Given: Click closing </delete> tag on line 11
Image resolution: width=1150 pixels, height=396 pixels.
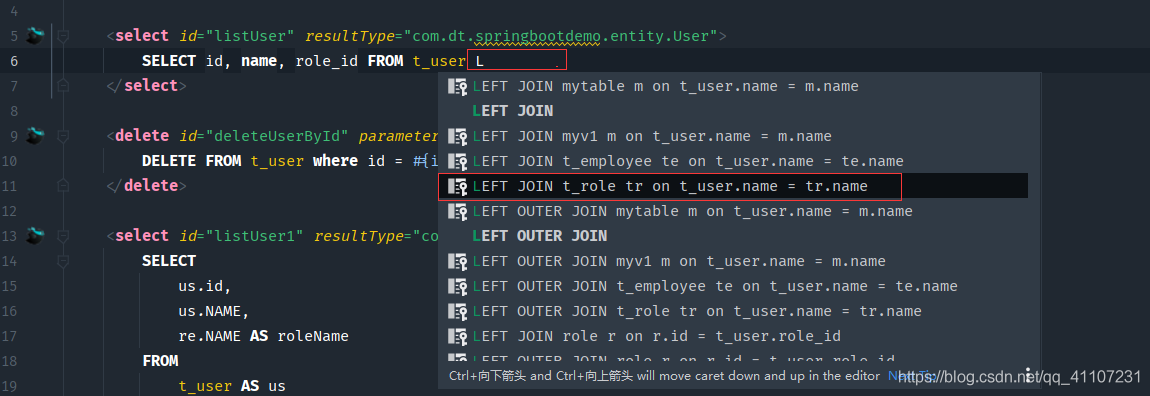Looking at the screenshot, I should [147, 186].
